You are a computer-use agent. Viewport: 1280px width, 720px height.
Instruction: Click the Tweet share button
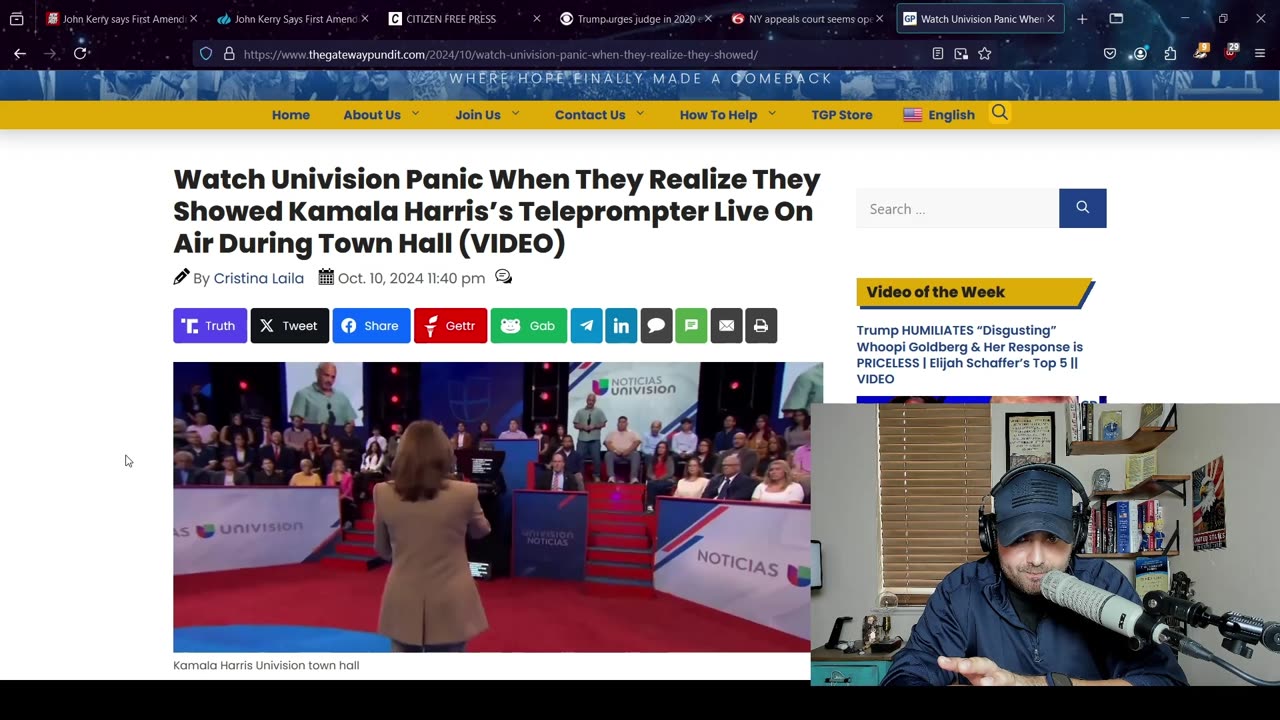pos(290,326)
